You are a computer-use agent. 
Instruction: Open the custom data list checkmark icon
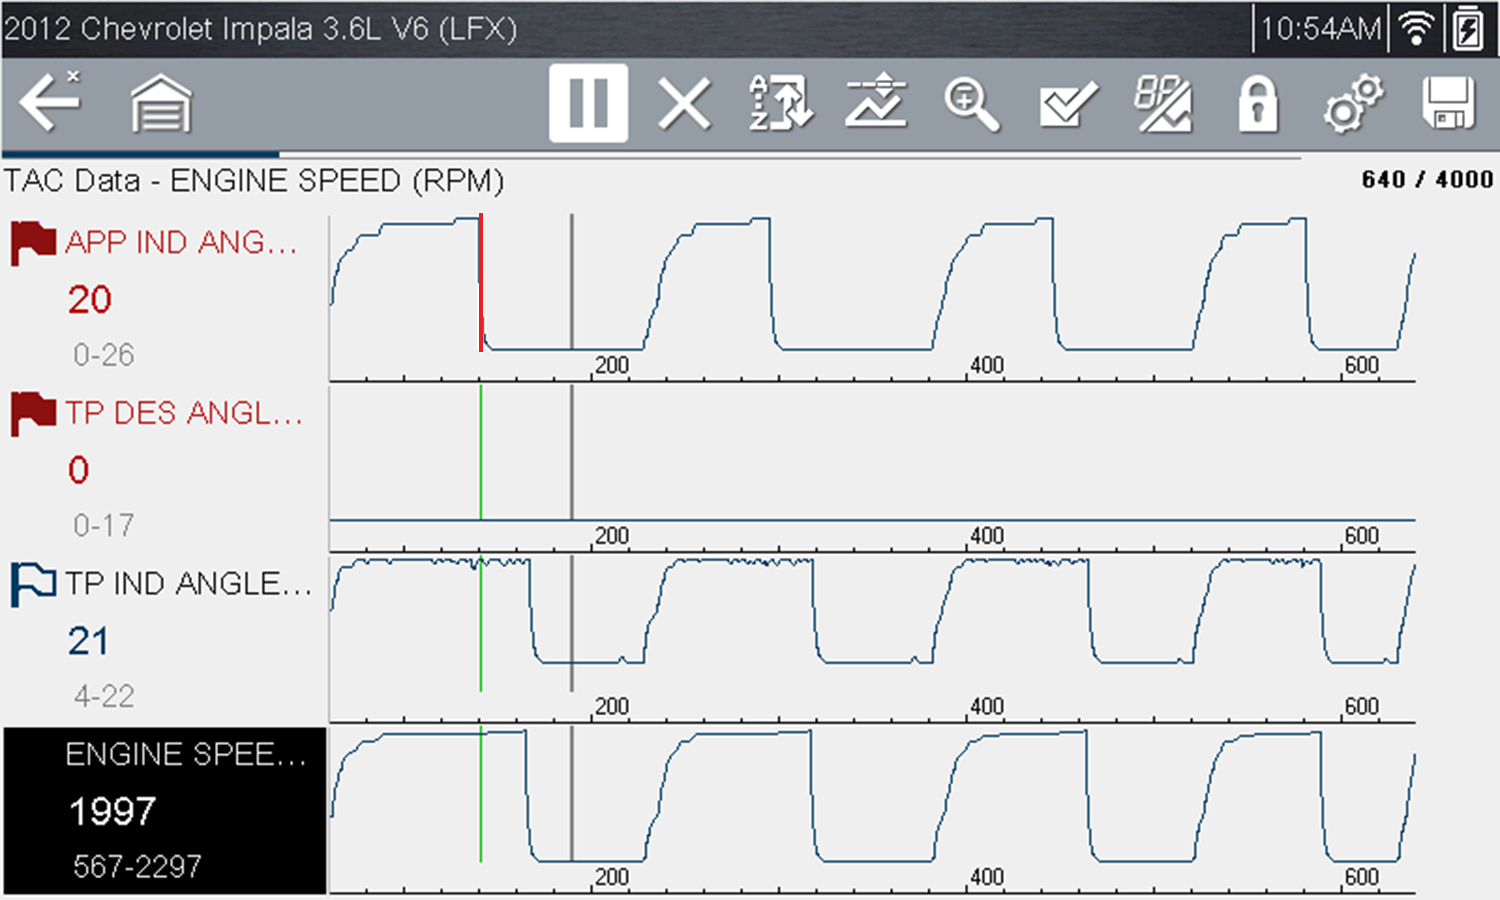[x=1067, y=103]
